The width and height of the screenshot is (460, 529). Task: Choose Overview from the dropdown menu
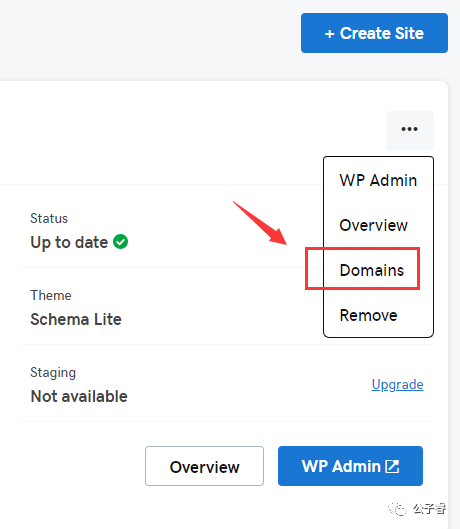click(x=373, y=225)
